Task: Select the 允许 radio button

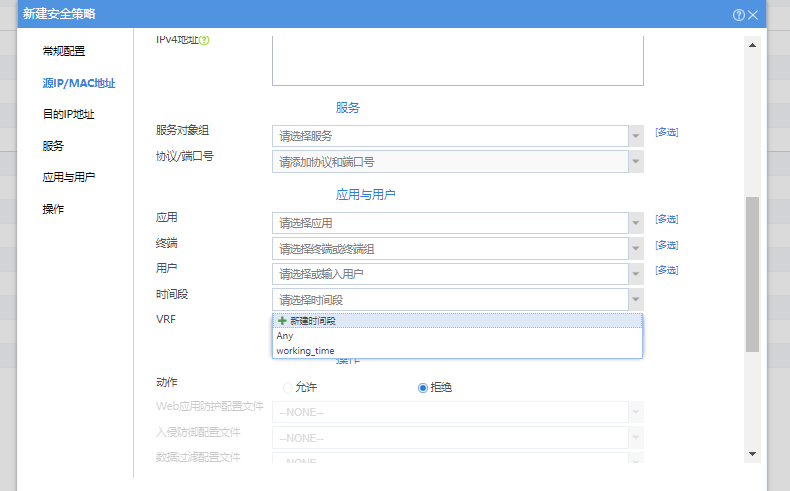Action: [289, 387]
